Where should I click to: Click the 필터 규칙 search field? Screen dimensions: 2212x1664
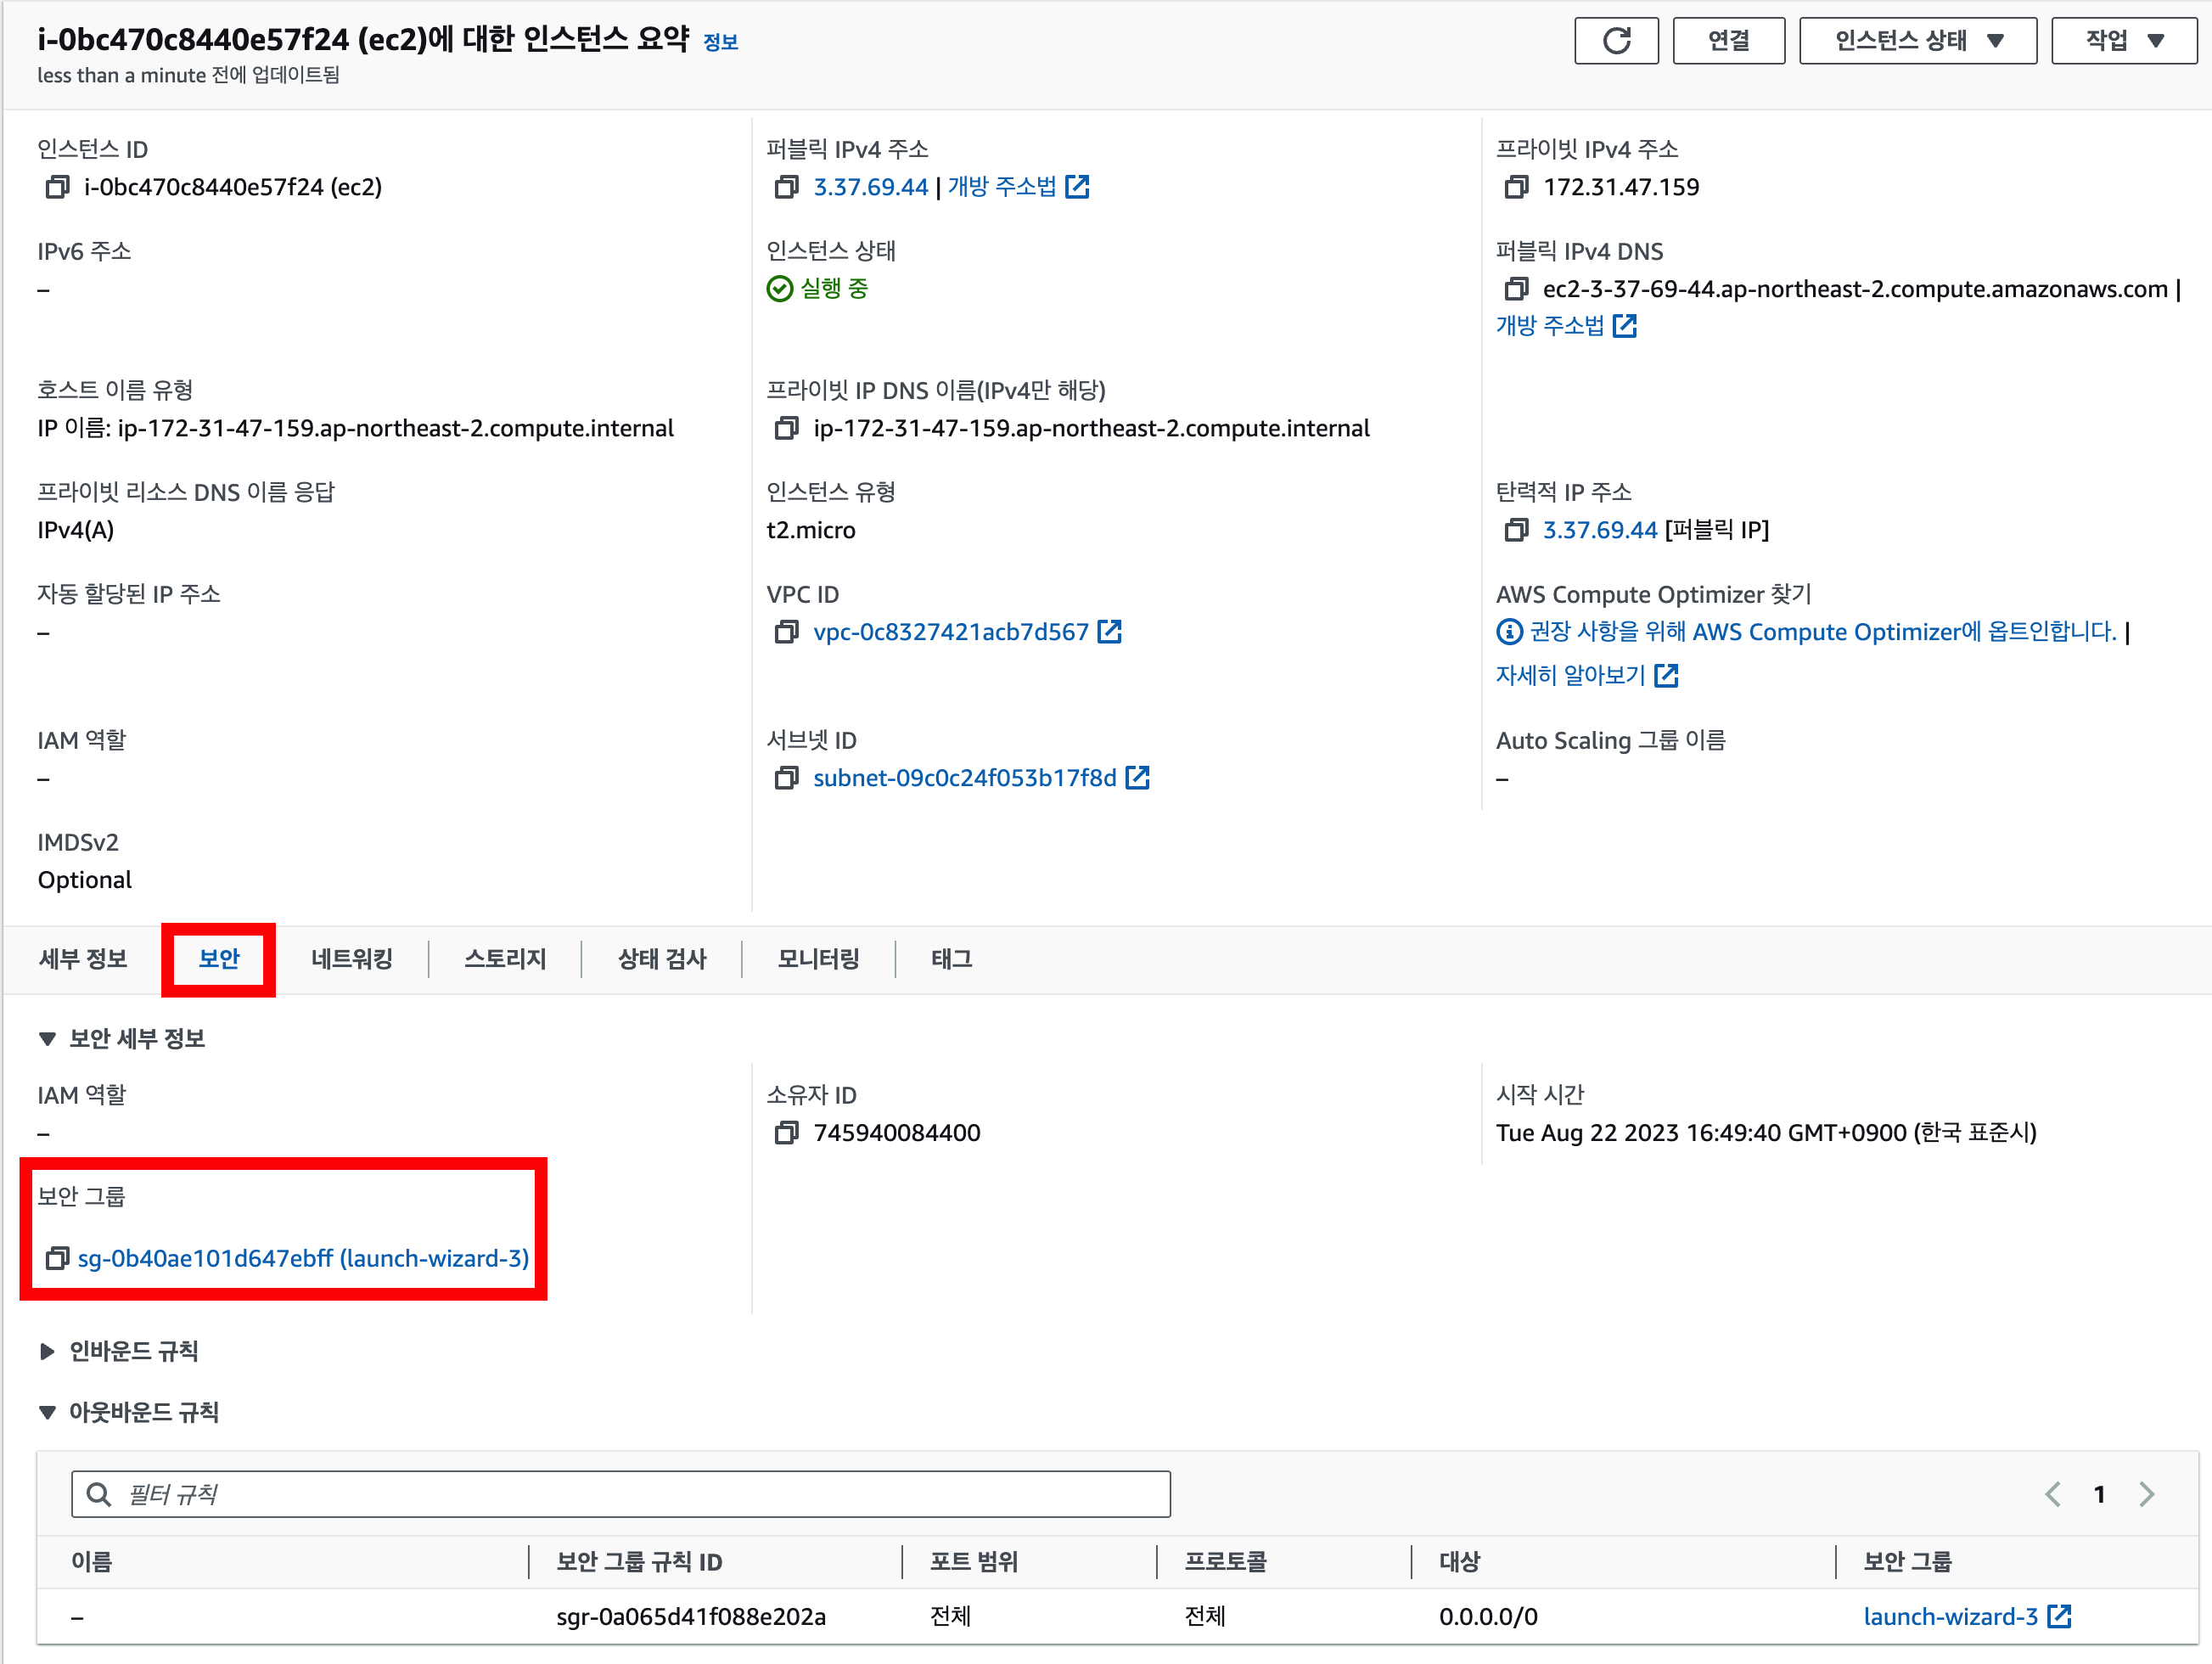click(x=620, y=1494)
